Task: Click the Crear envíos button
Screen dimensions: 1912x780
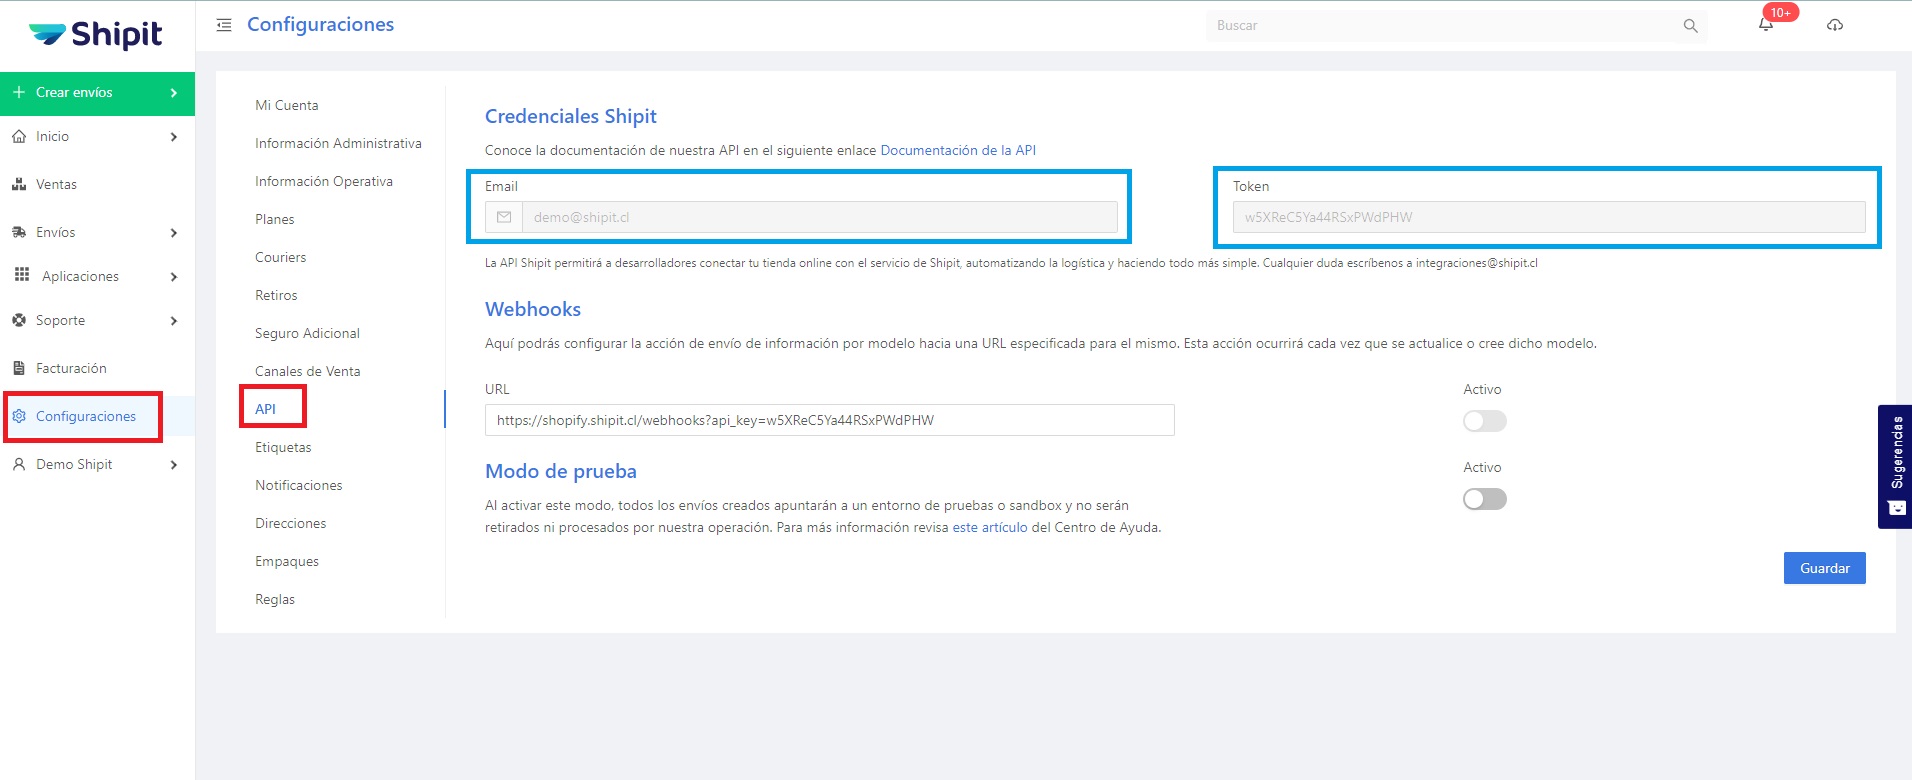Action: [97, 93]
